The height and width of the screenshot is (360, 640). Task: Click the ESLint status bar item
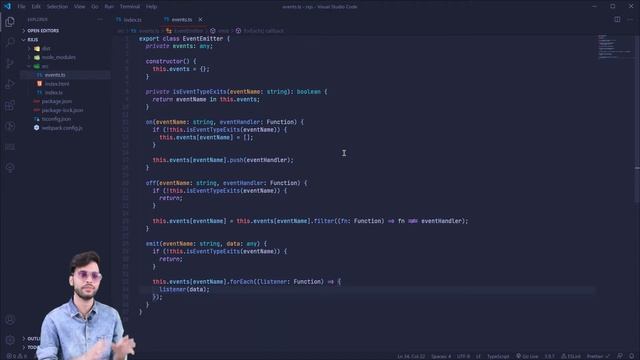[x=571, y=356]
